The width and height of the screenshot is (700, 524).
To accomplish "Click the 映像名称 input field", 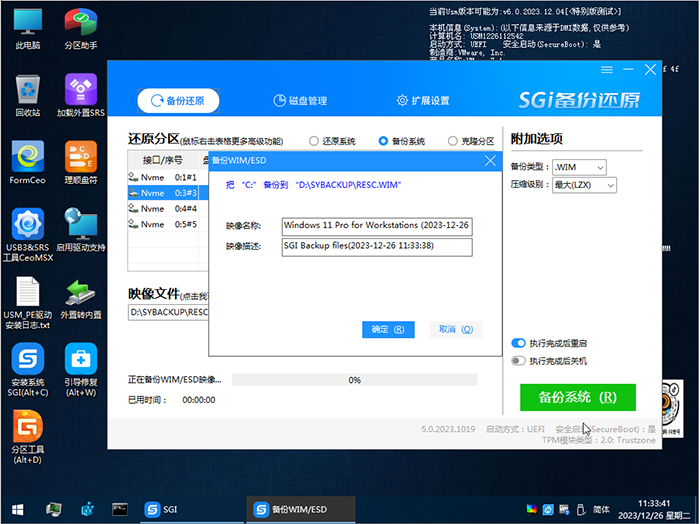I will (x=377, y=226).
